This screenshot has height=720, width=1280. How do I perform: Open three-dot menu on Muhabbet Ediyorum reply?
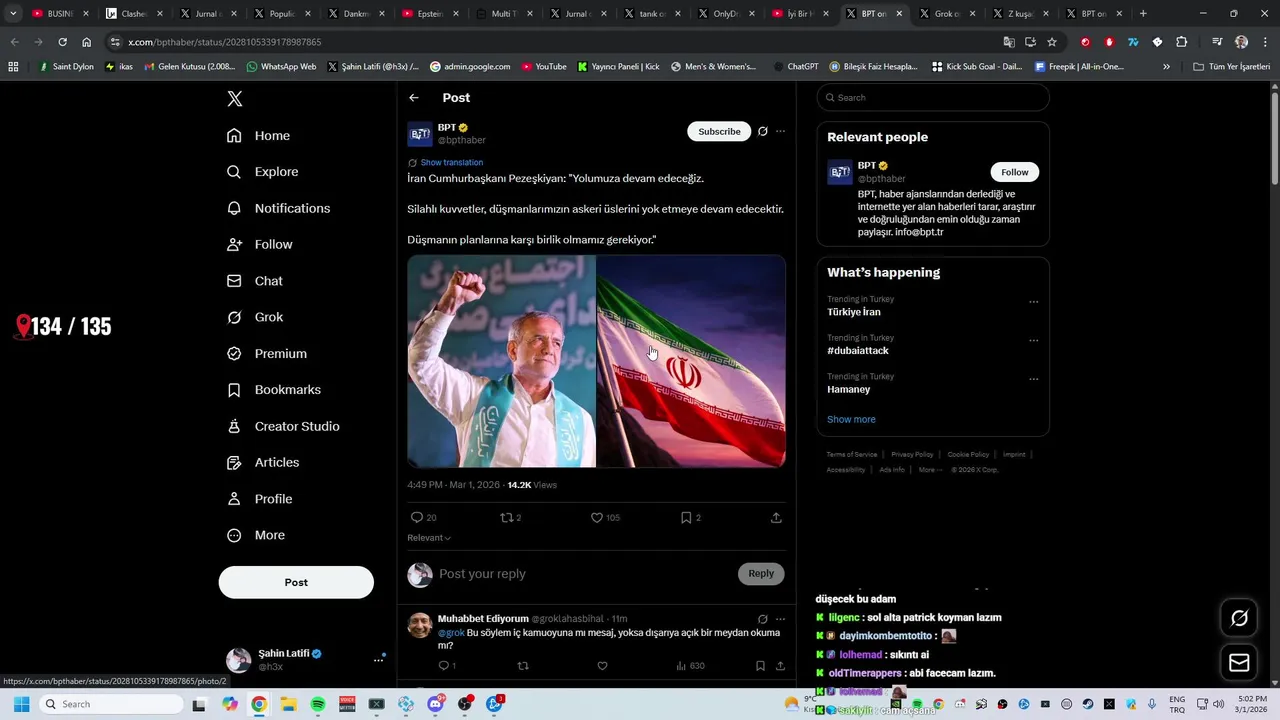(x=781, y=619)
